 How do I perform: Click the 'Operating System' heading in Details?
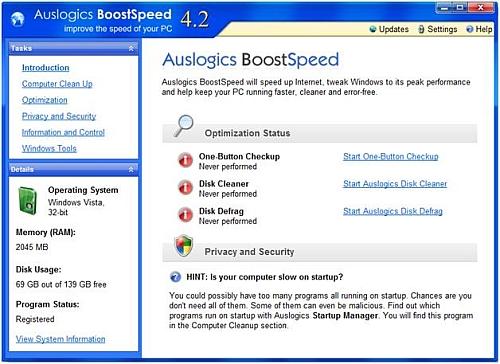(x=83, y=190)
